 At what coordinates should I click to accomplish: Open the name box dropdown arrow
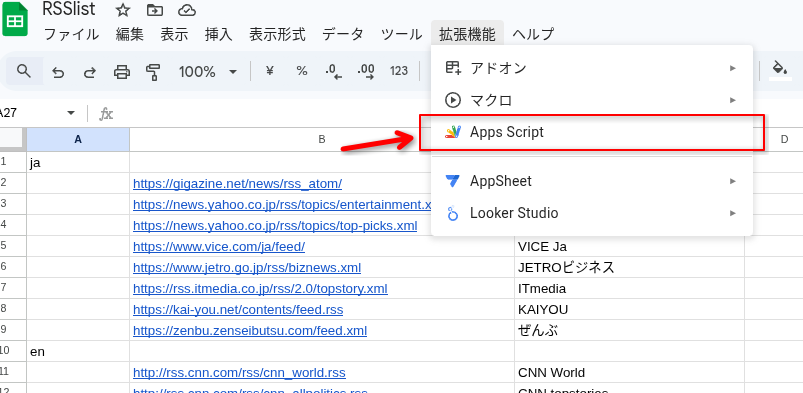[71, 113]
